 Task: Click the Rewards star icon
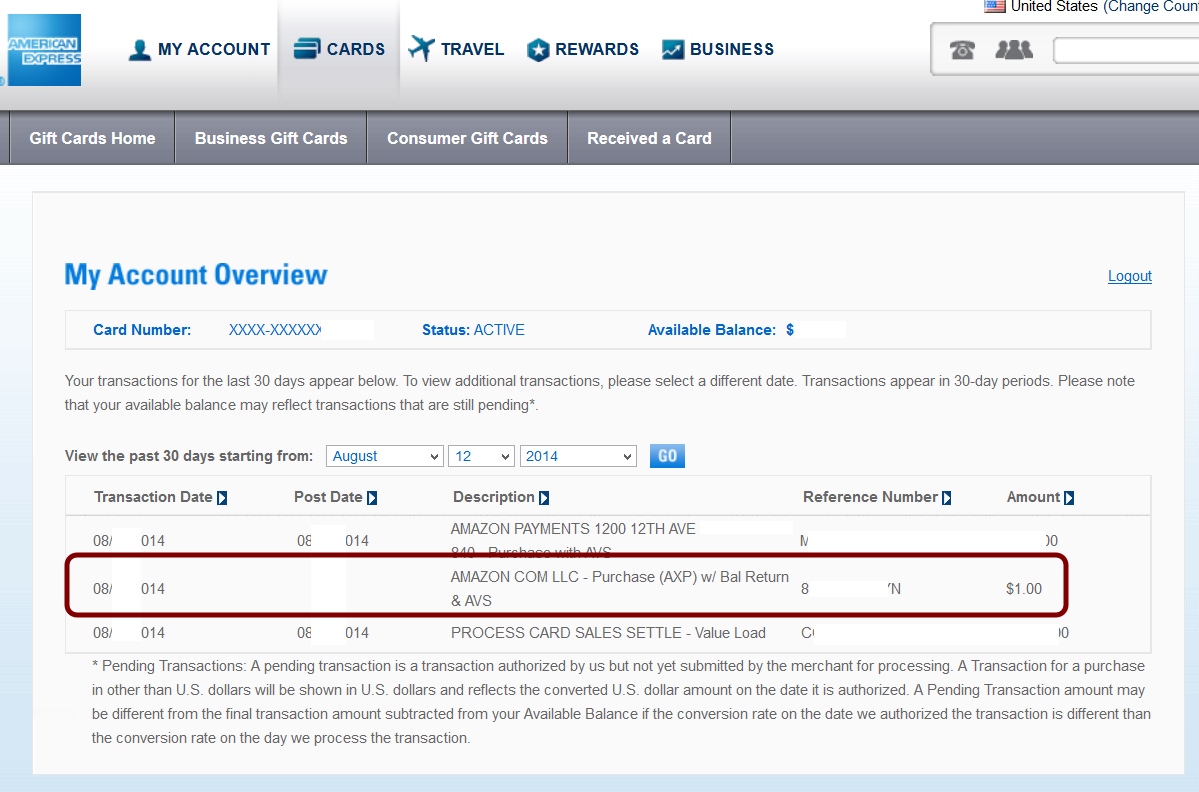tap(538, 50)
